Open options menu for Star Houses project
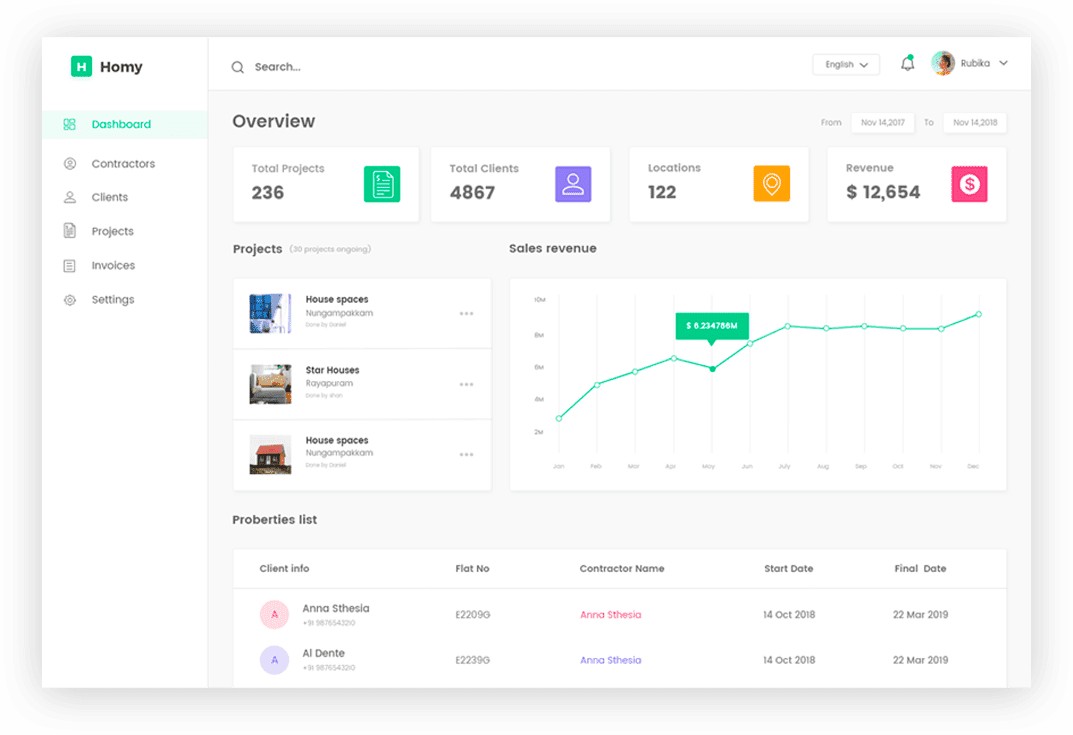Screen dimensions: 1073x735 [466, 384]
